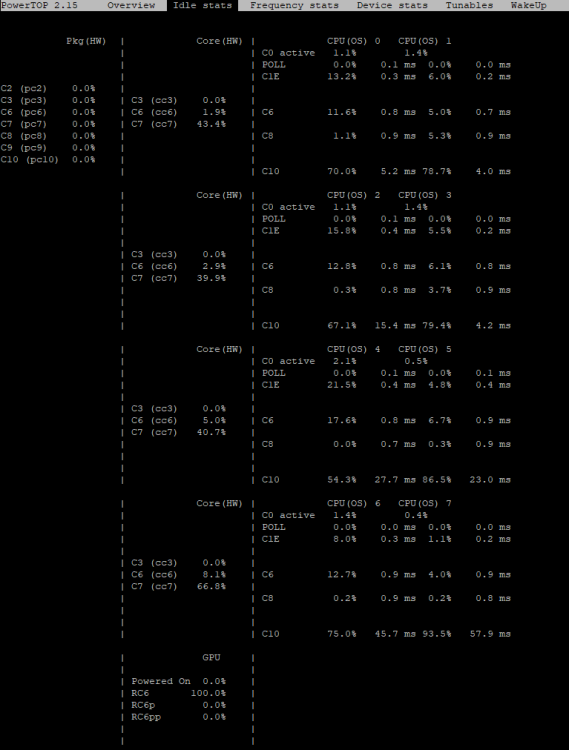Click the CPU(OS) 1 column header

425,41
